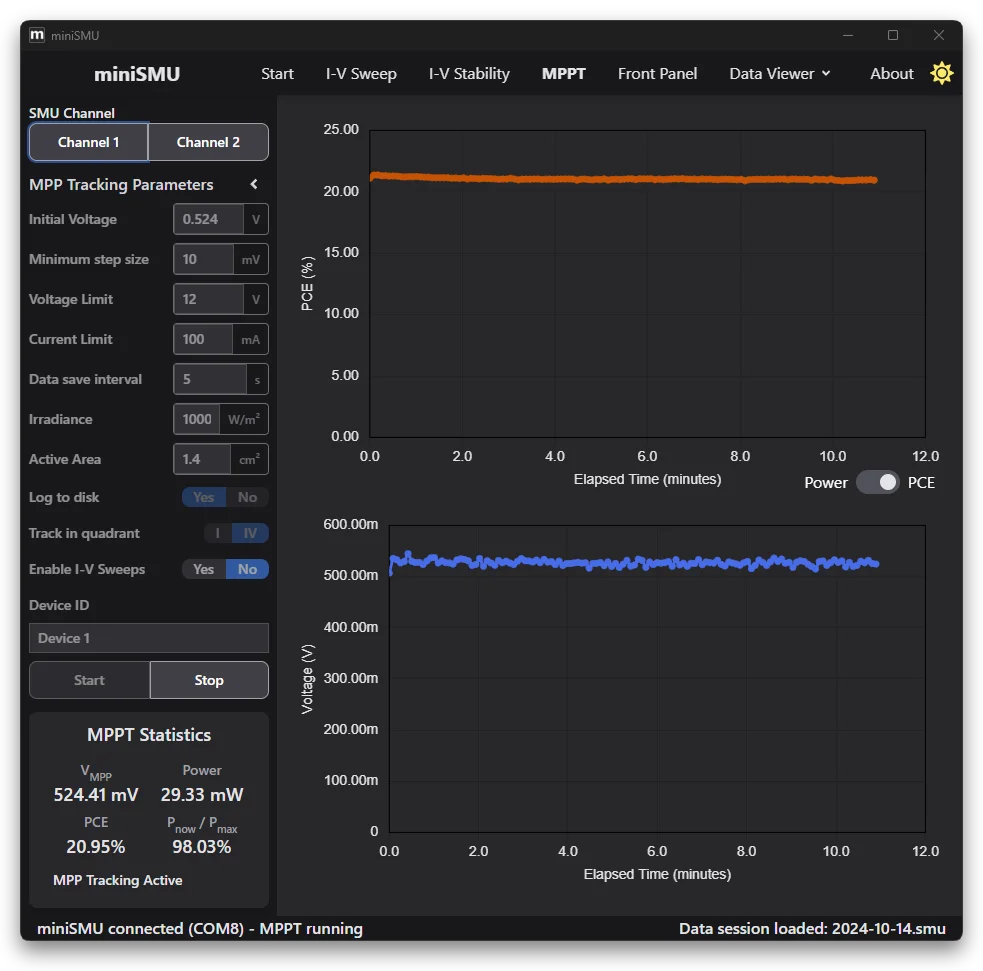Click the W/m² unit of Irradiance

[244, 419]
